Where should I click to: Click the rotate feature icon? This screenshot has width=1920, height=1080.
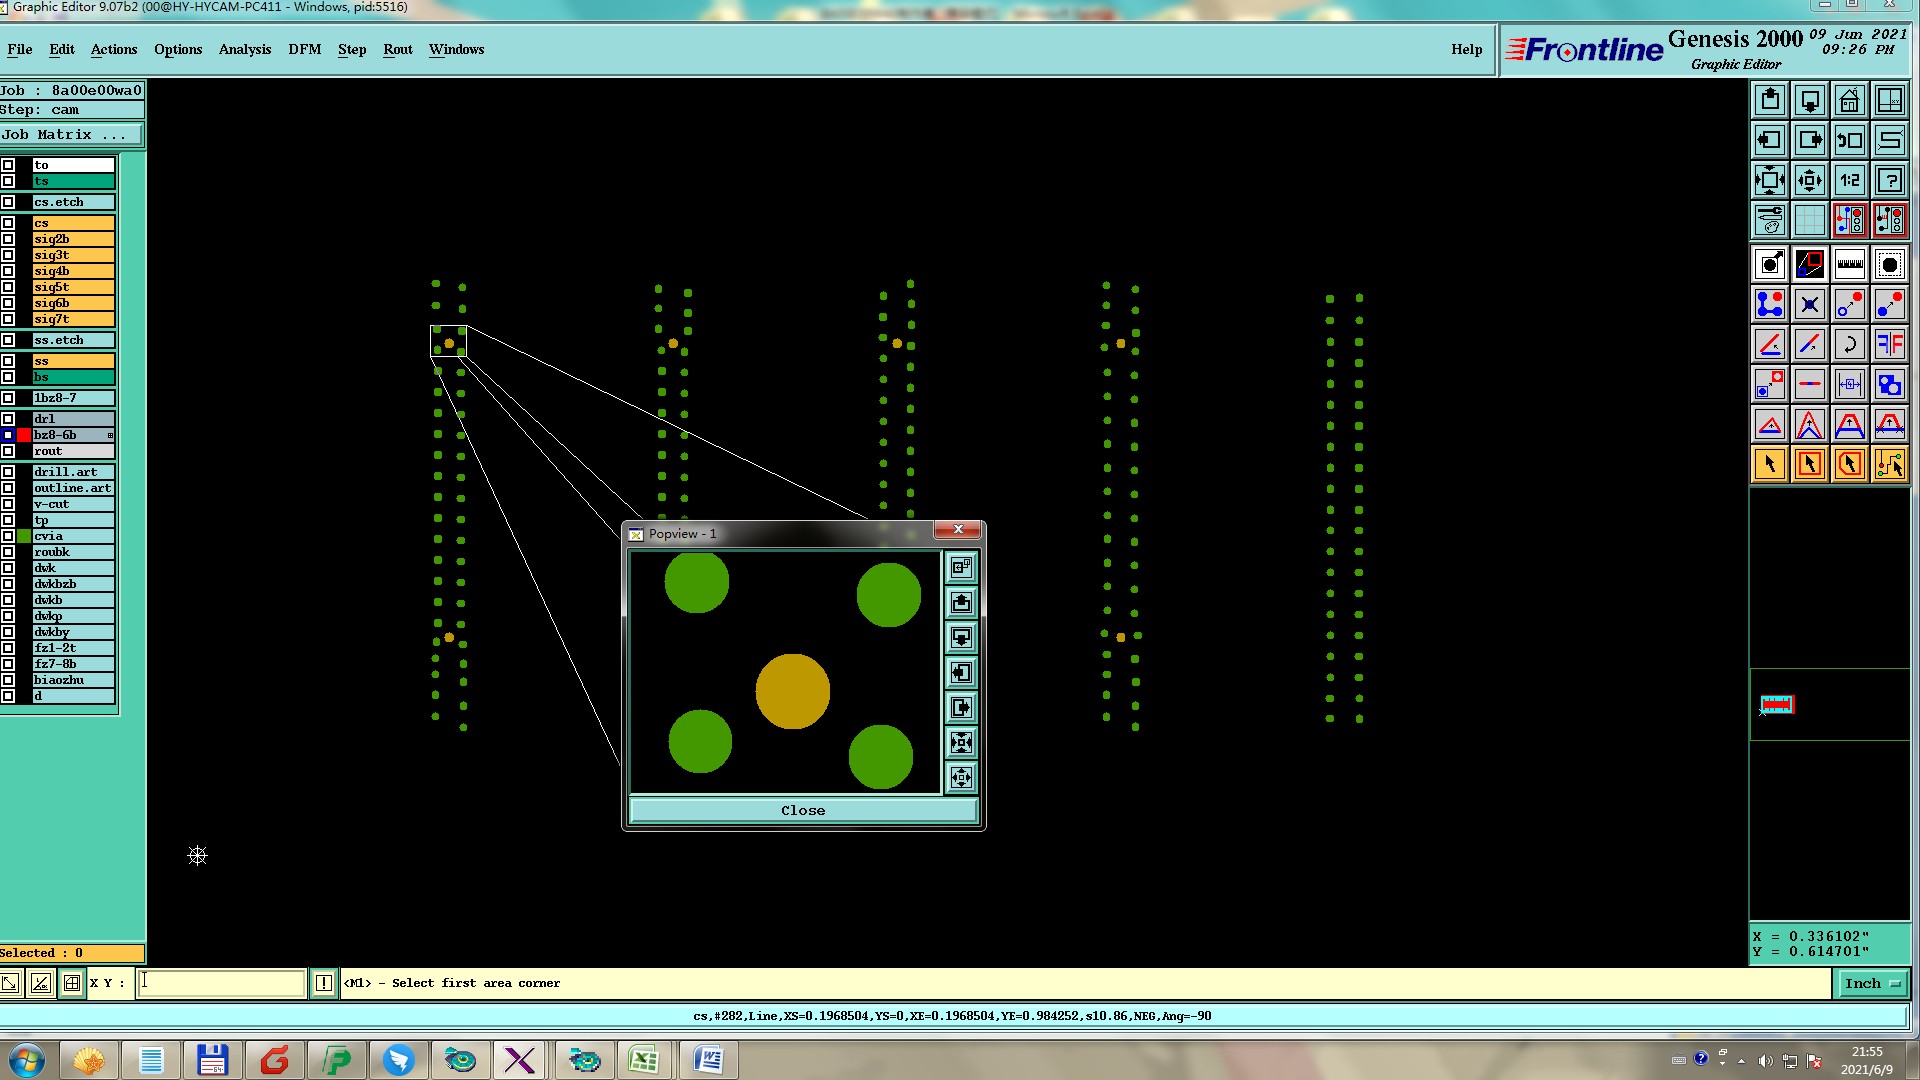(1849, 345)
